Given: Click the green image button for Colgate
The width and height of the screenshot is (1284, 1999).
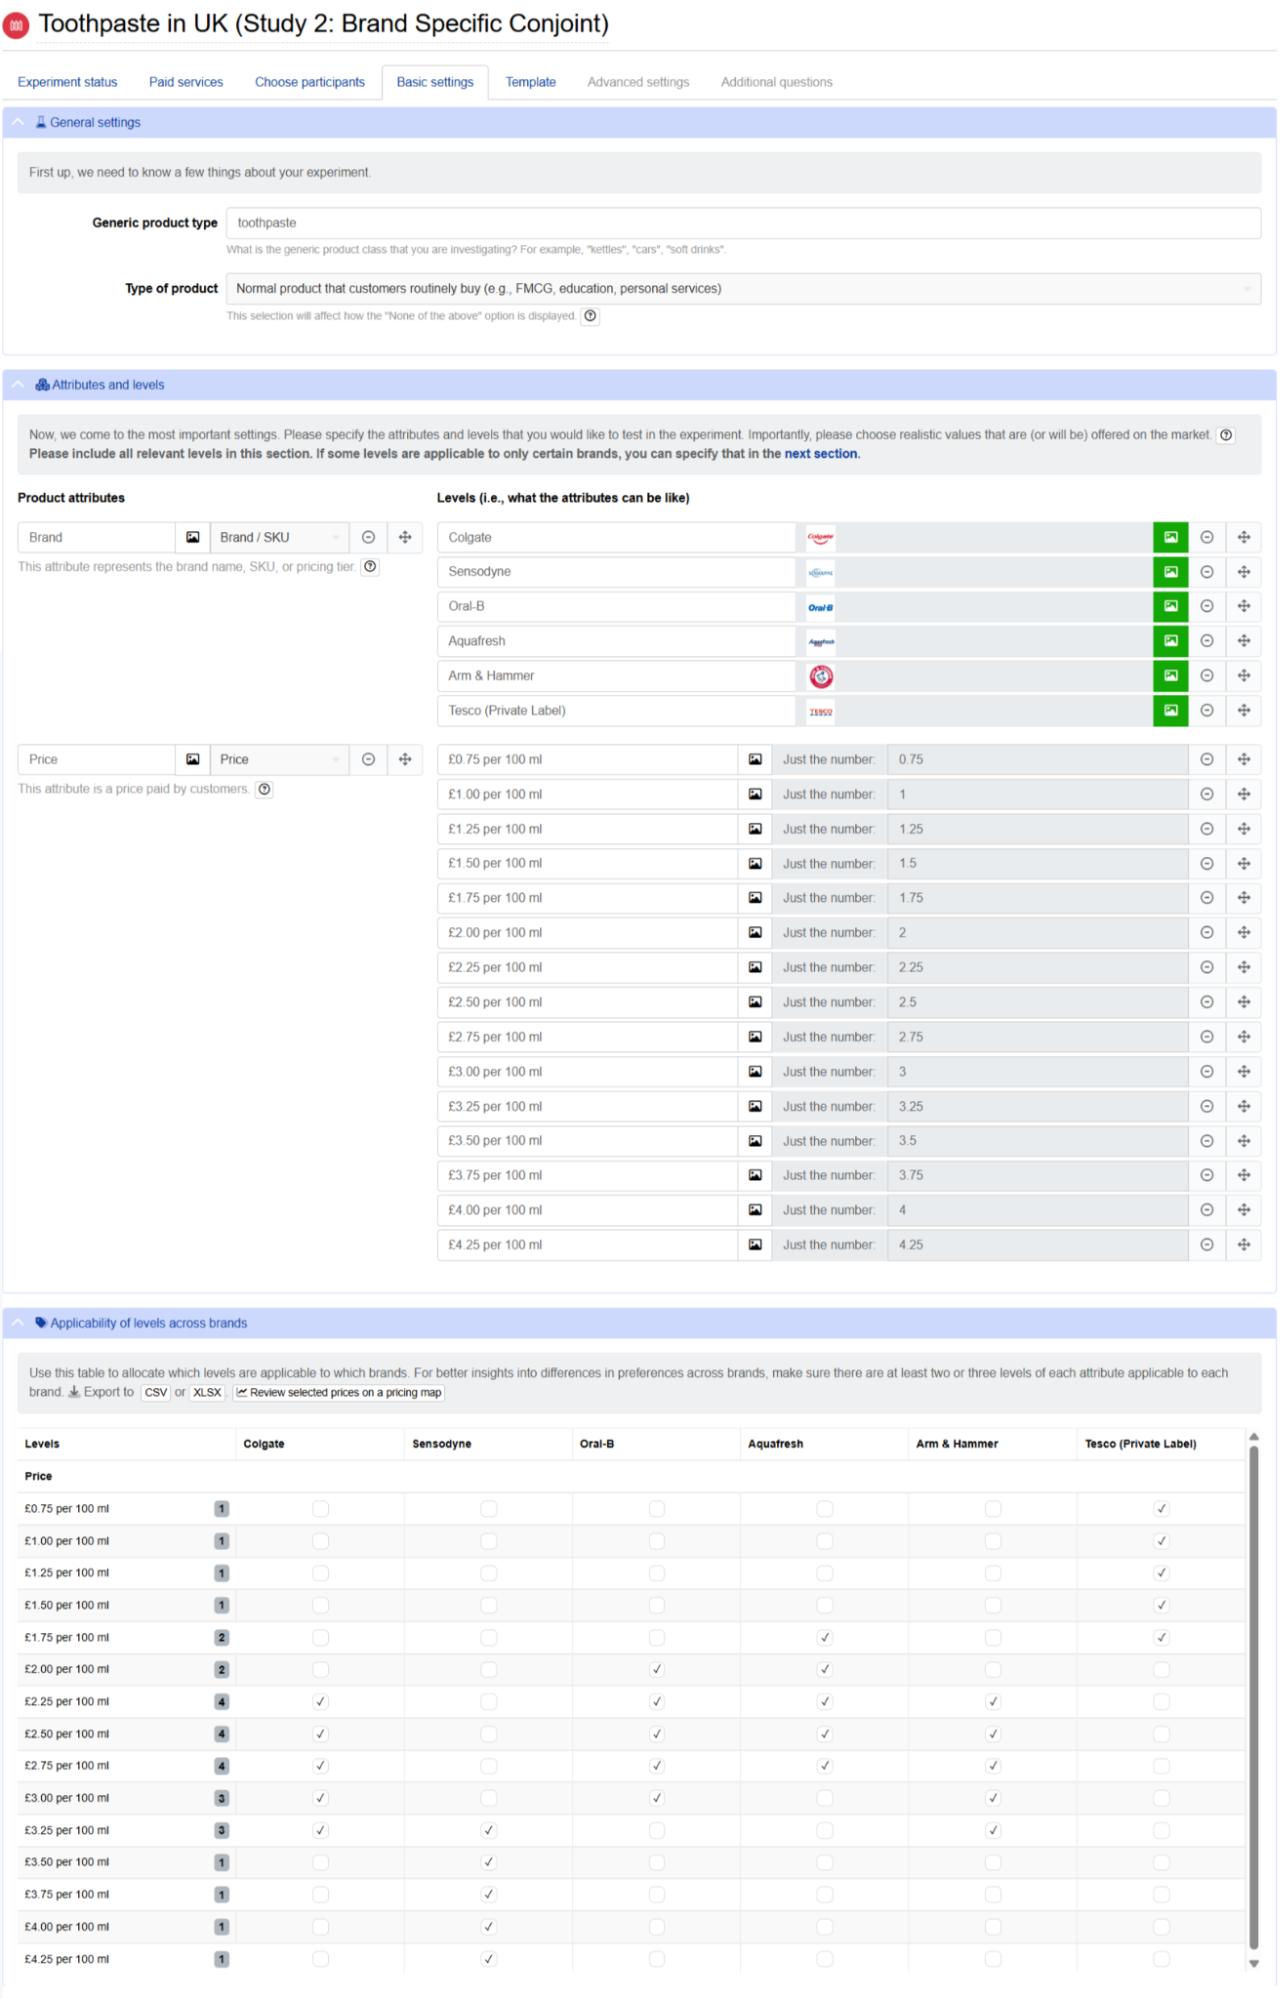Looking at the screenshot, I should [x=1170, y=537].
